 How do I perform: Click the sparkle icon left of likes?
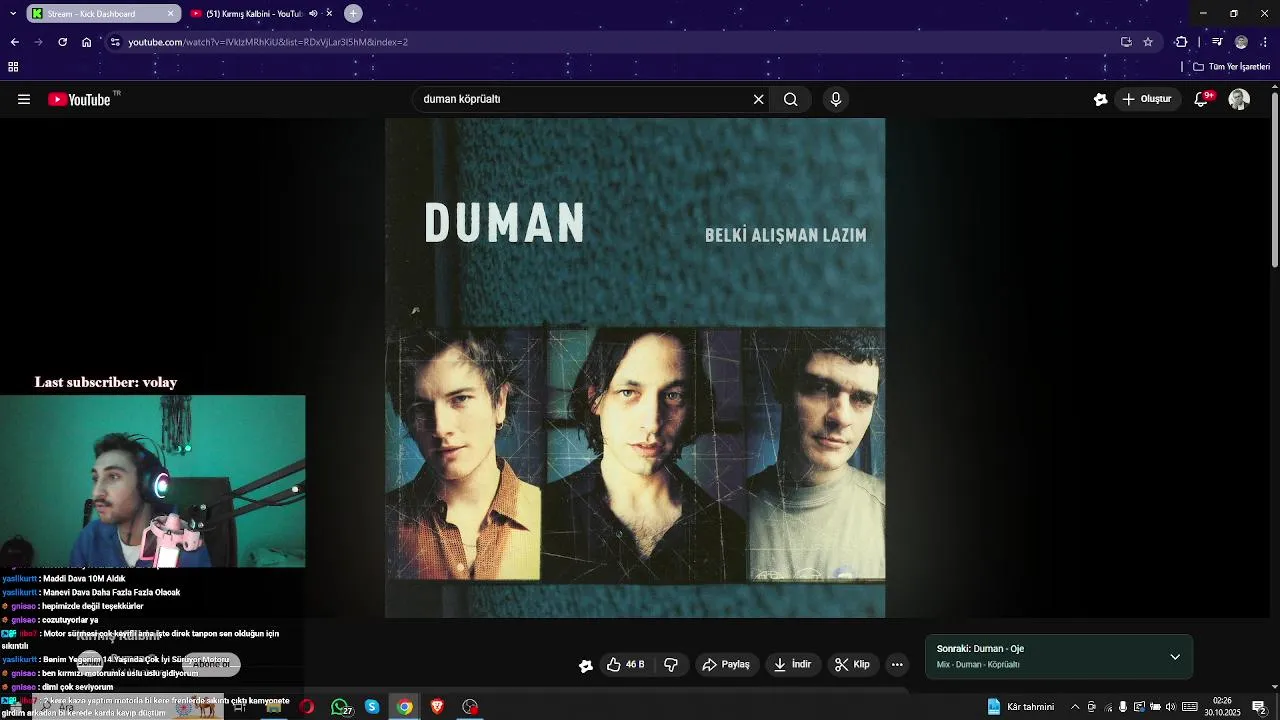click(x=586, y=665)
